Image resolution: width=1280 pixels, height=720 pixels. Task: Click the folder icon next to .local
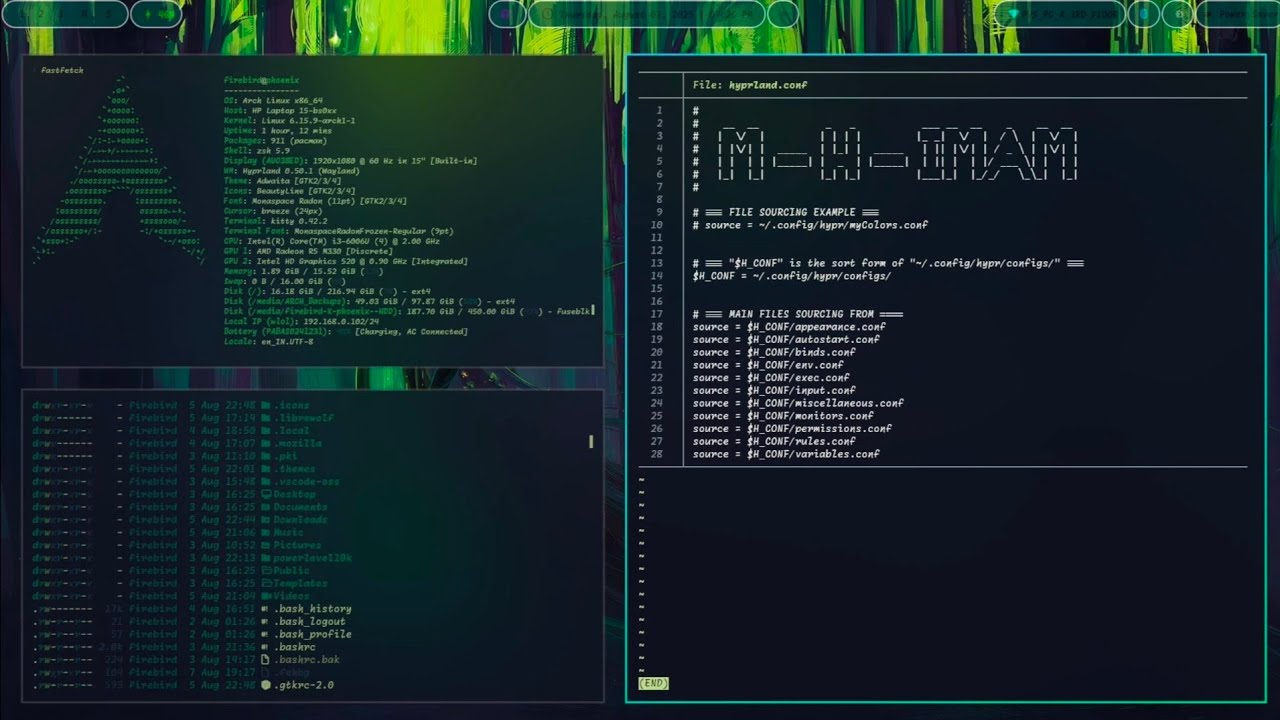pyautogui.click(x=266, y=431)
